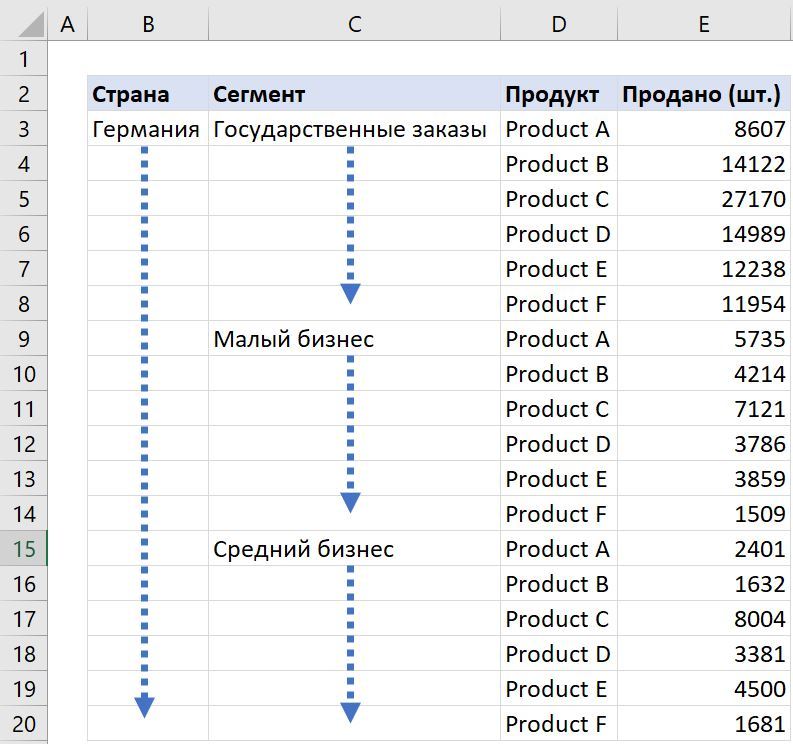Click Product A in row 3

pos(559,129)
